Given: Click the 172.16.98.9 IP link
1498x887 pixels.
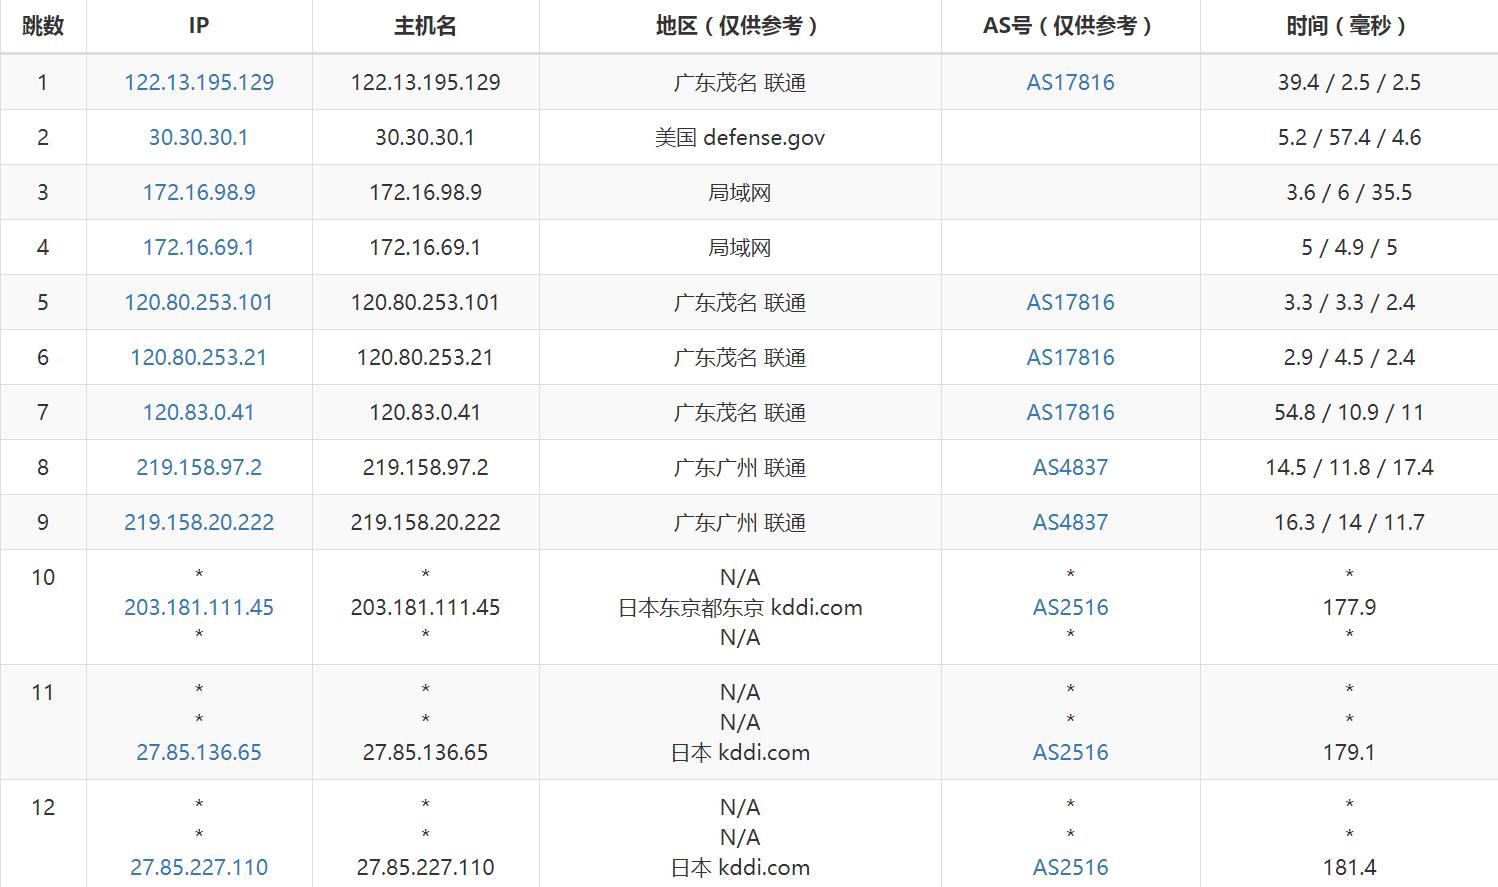Looking at the screenshot, I should [x=199, y=192].
